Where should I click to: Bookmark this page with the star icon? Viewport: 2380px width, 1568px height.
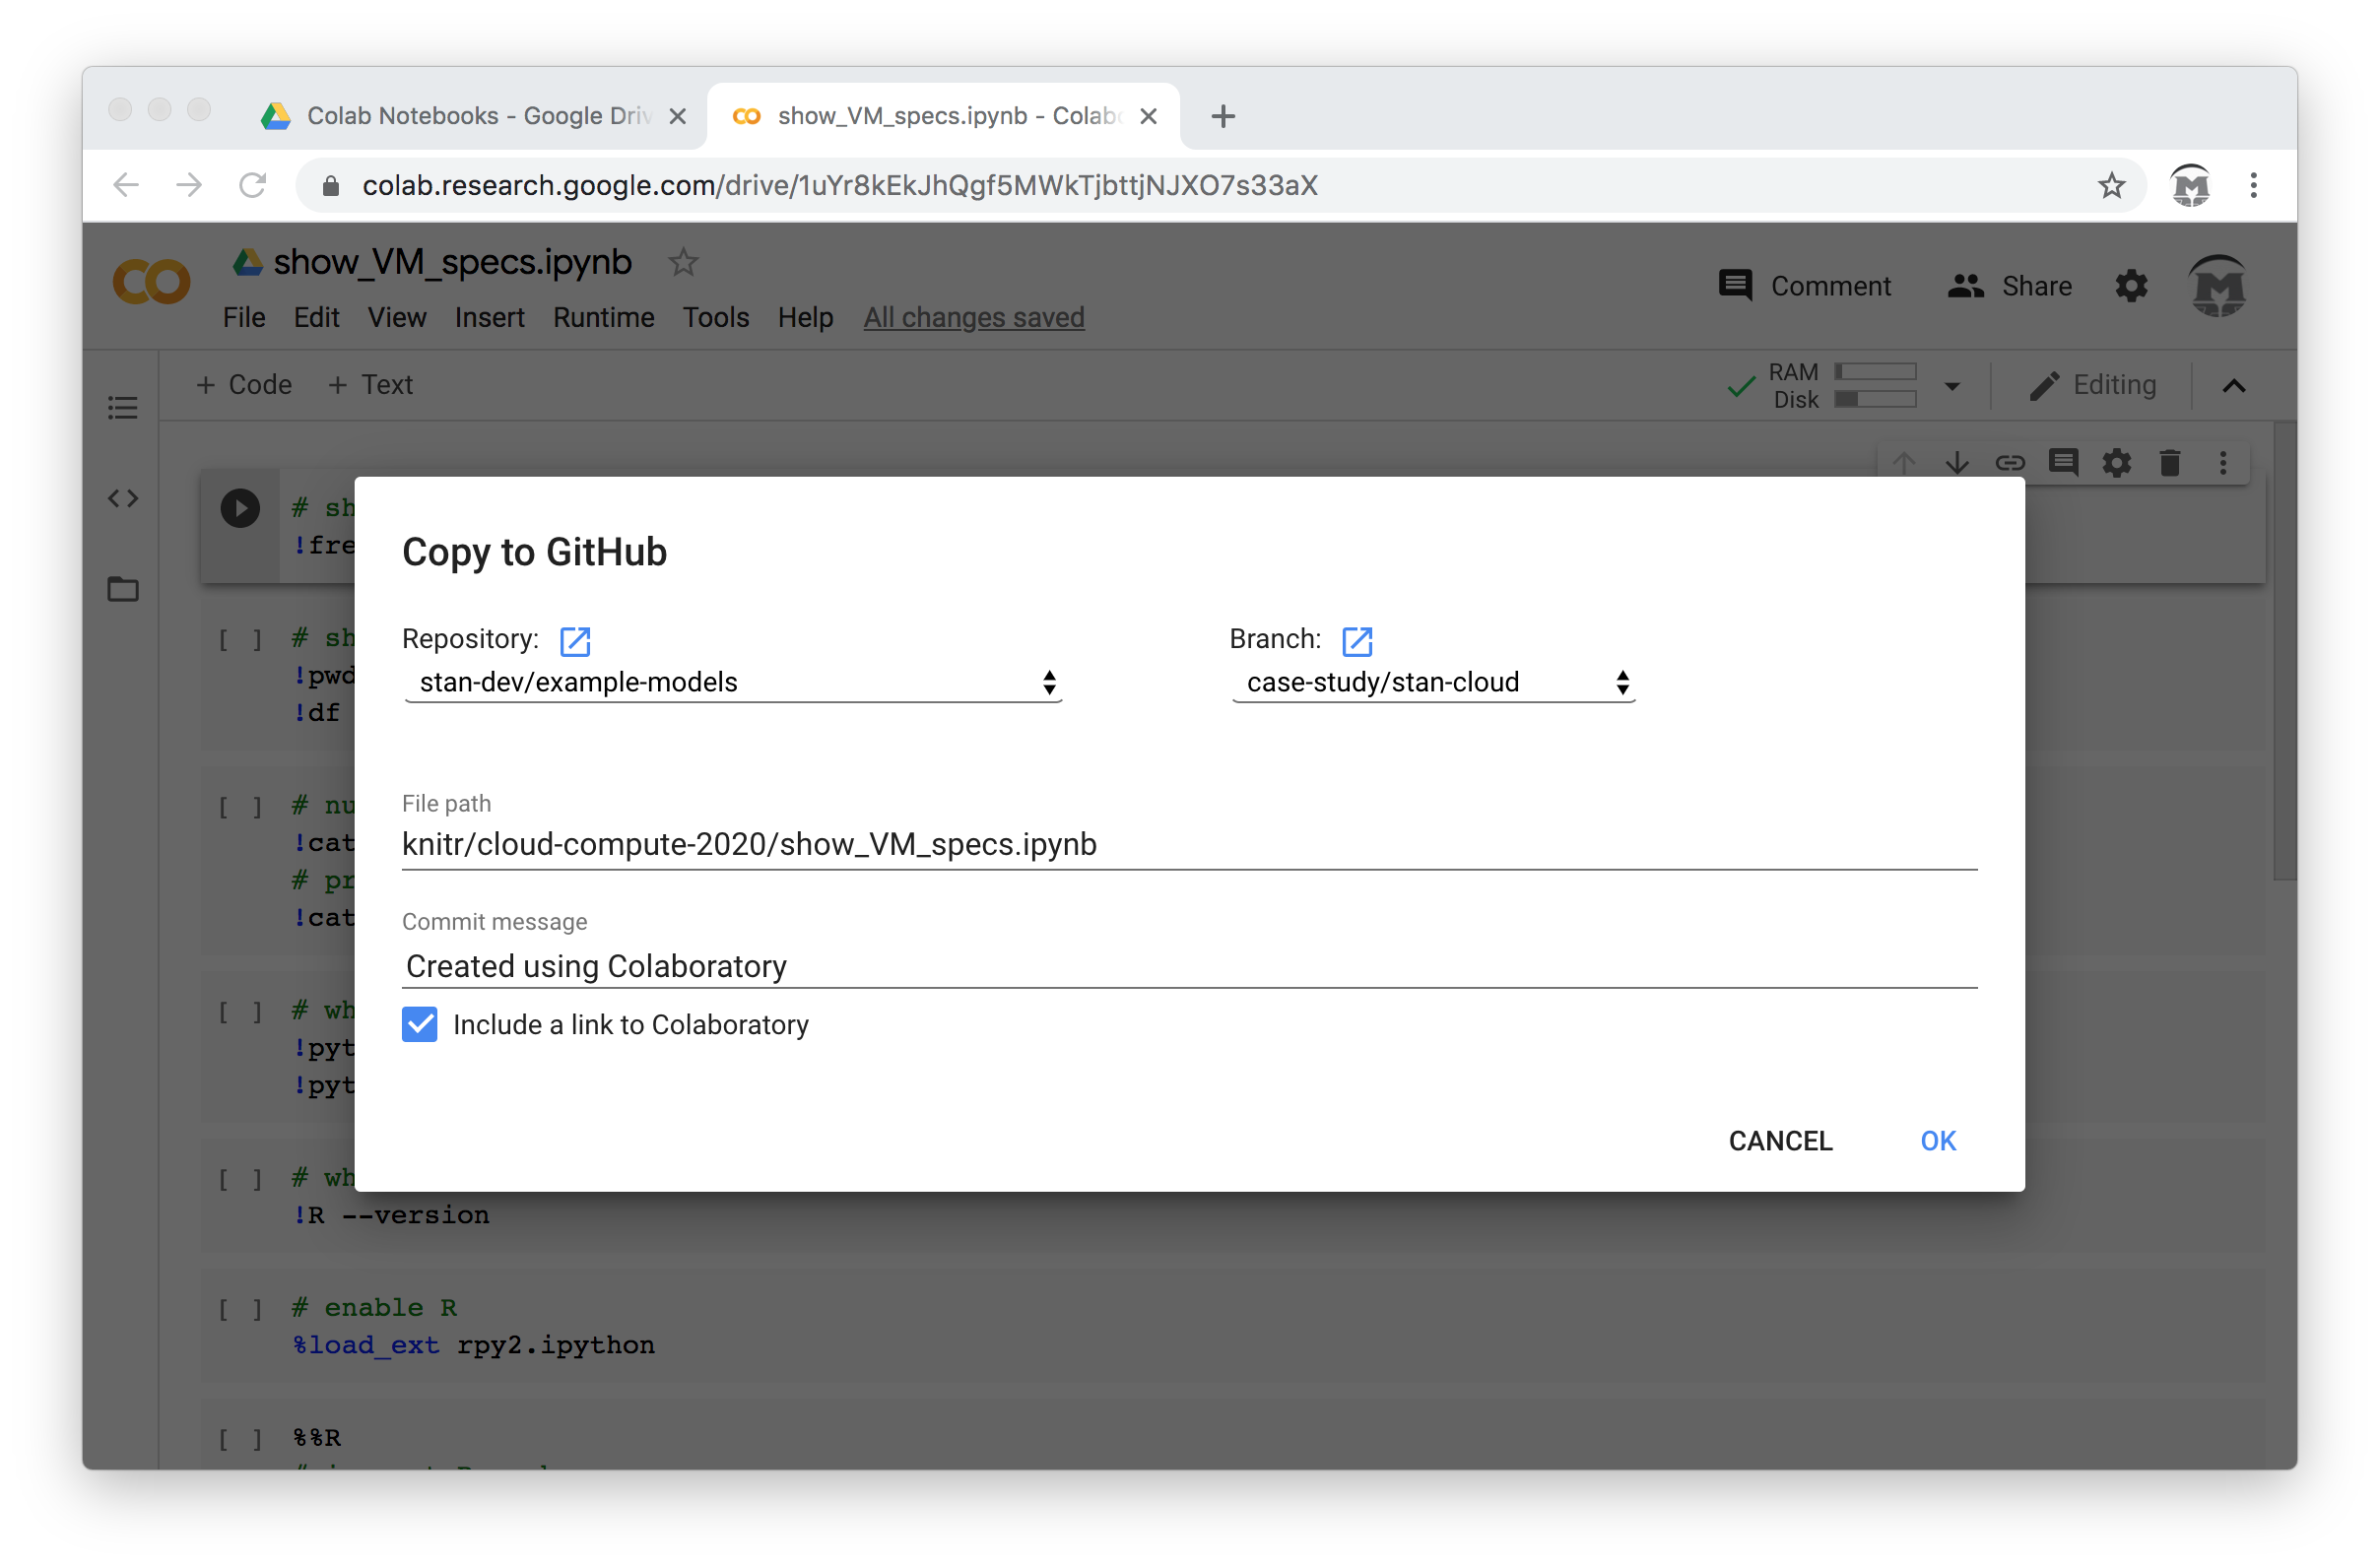(2111, 185)
